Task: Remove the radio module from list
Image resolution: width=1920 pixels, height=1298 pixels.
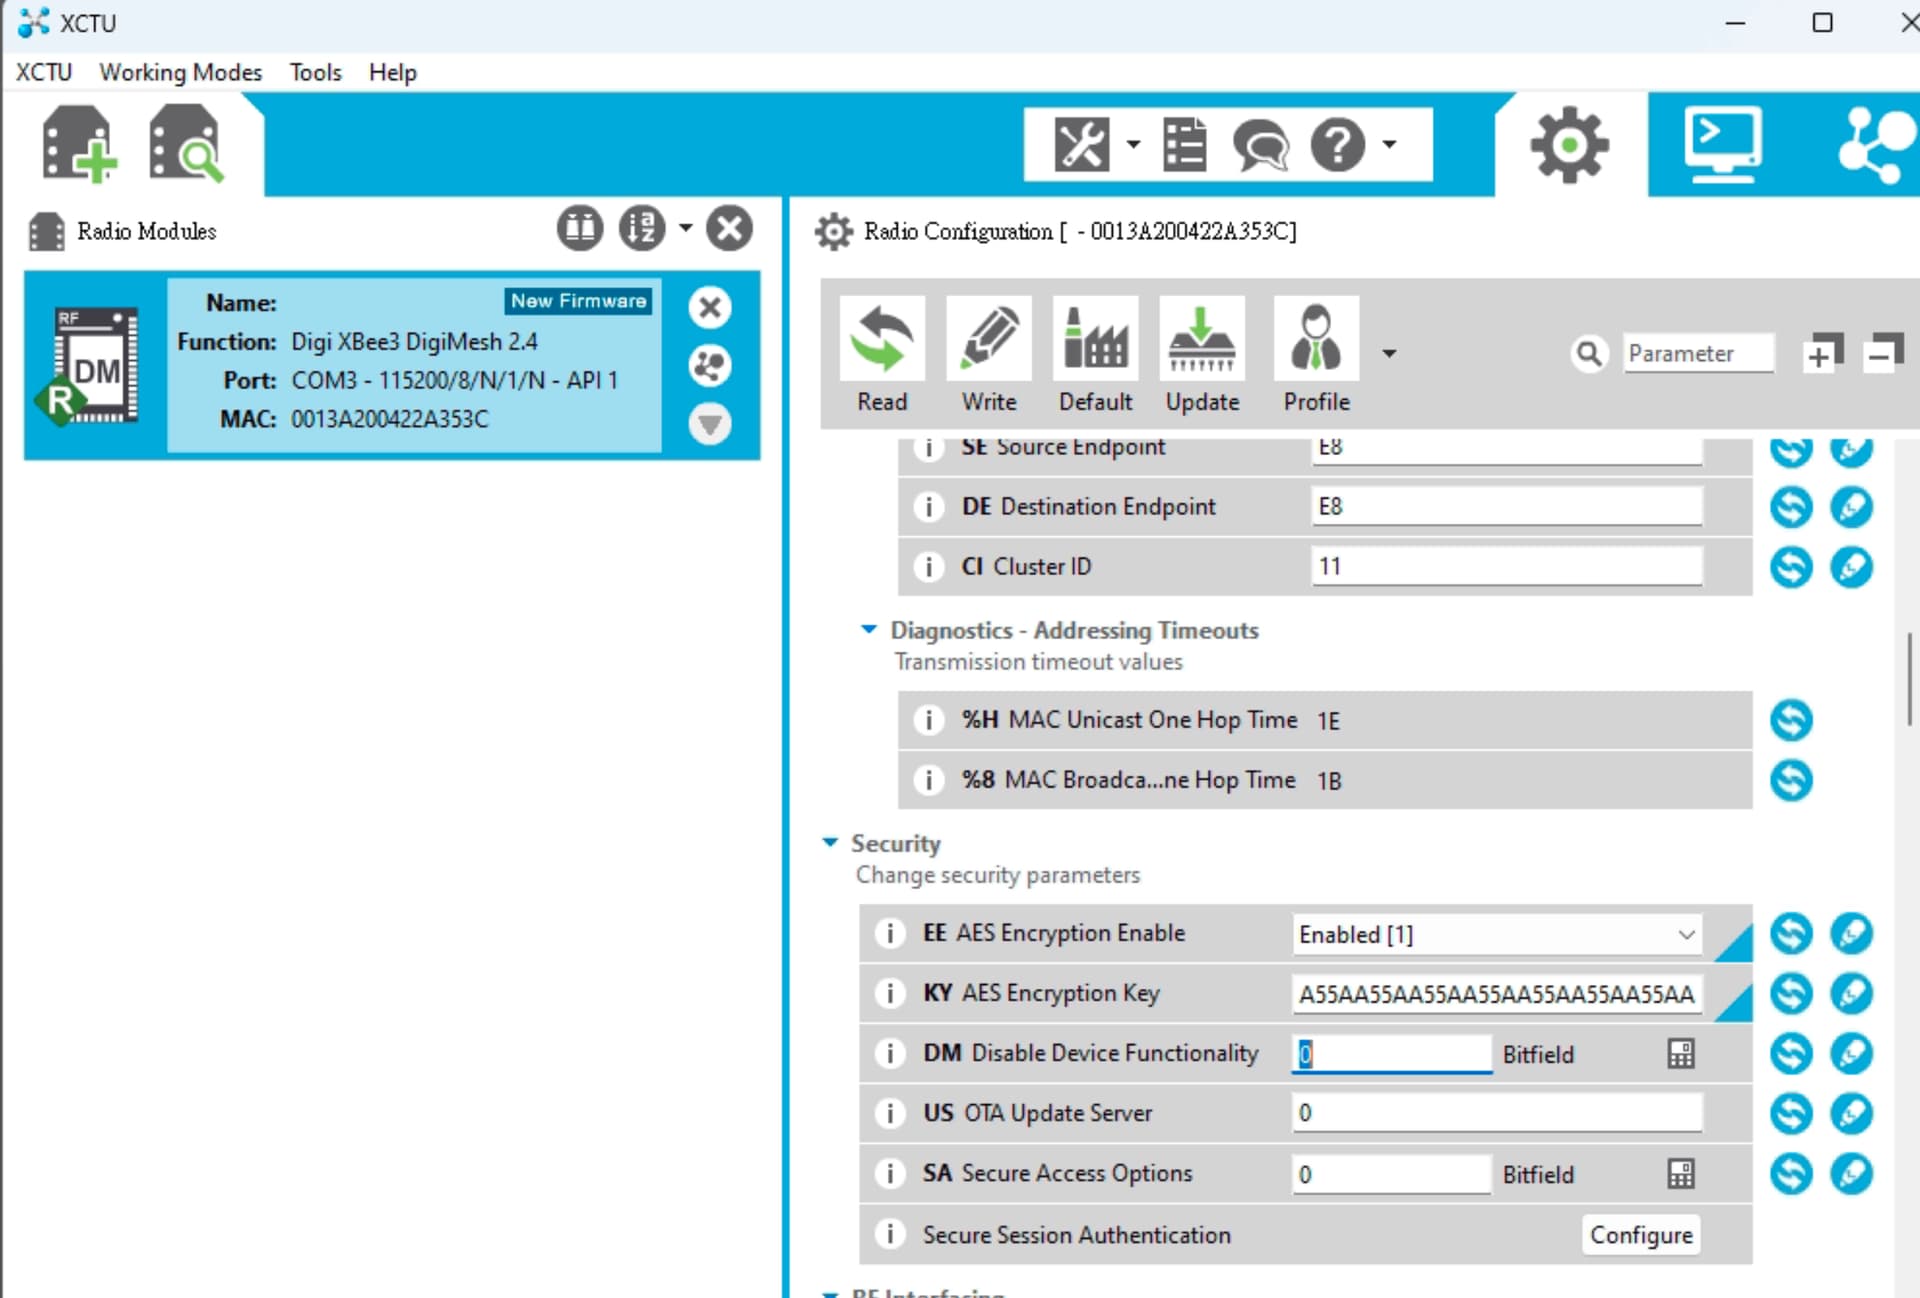Action: [x=709, y=307]
